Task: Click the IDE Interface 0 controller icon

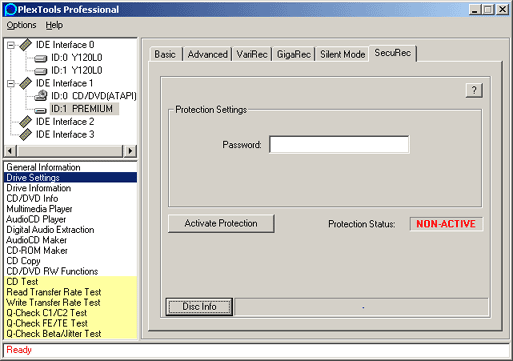Action: coord(25,45)
